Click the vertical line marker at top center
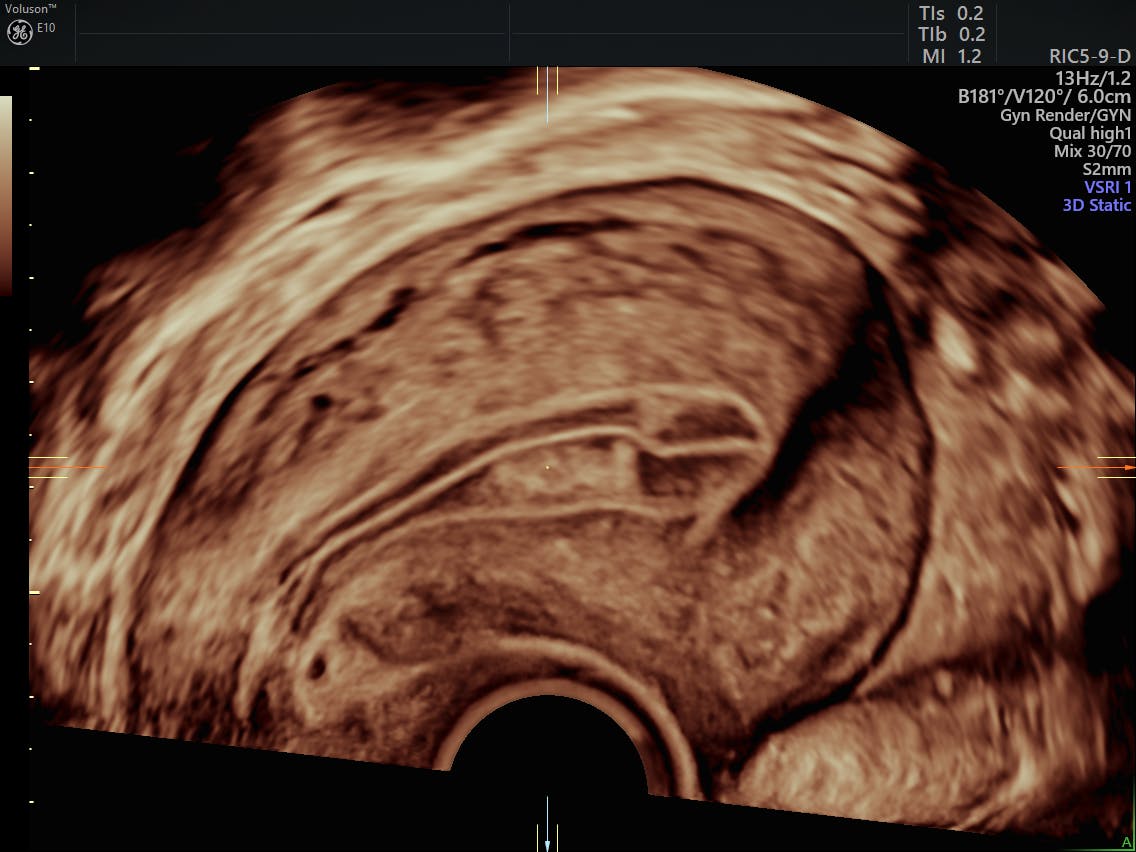Image resolution: width=1136 pixels, height=852 pixels. 547,90
